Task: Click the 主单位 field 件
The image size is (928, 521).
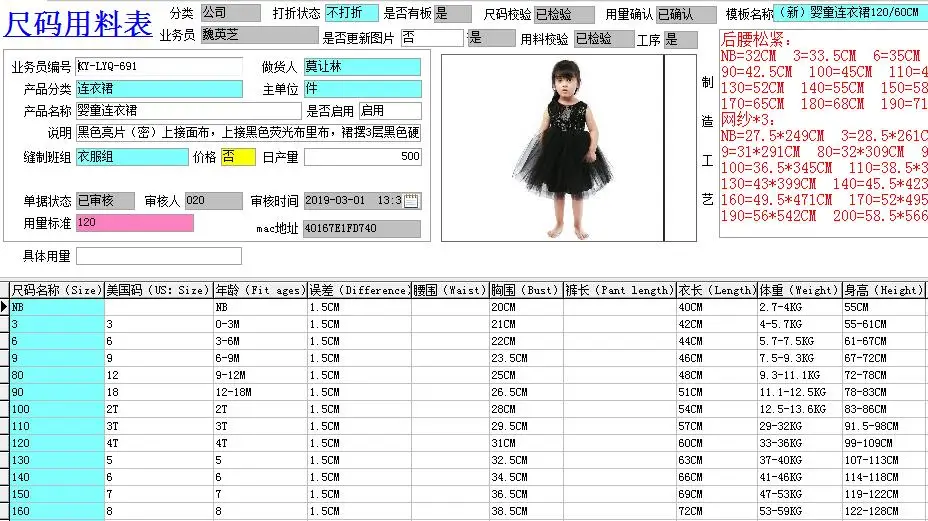Action: [362, 89]
